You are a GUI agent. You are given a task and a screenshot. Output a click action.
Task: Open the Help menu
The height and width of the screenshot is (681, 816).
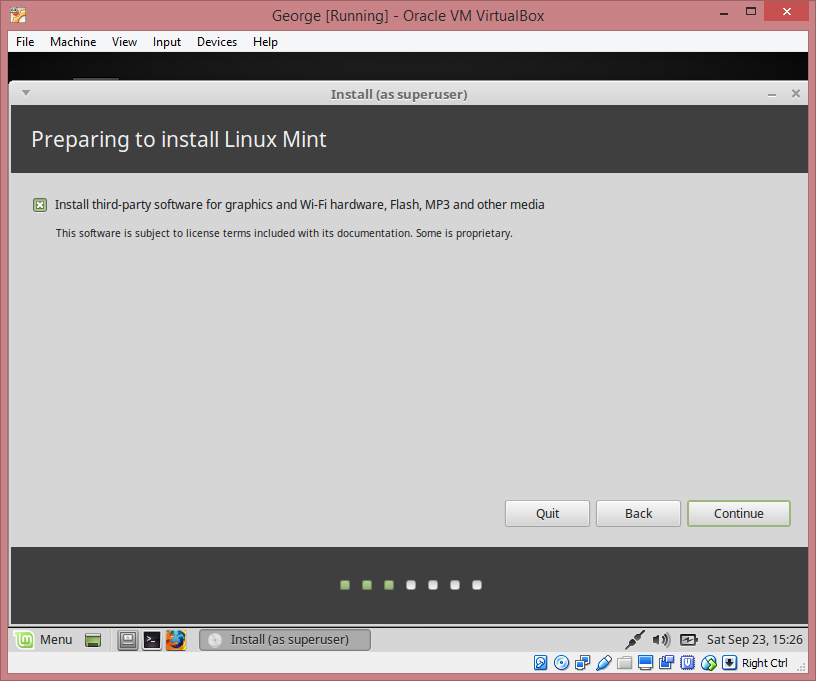(265, 42)
